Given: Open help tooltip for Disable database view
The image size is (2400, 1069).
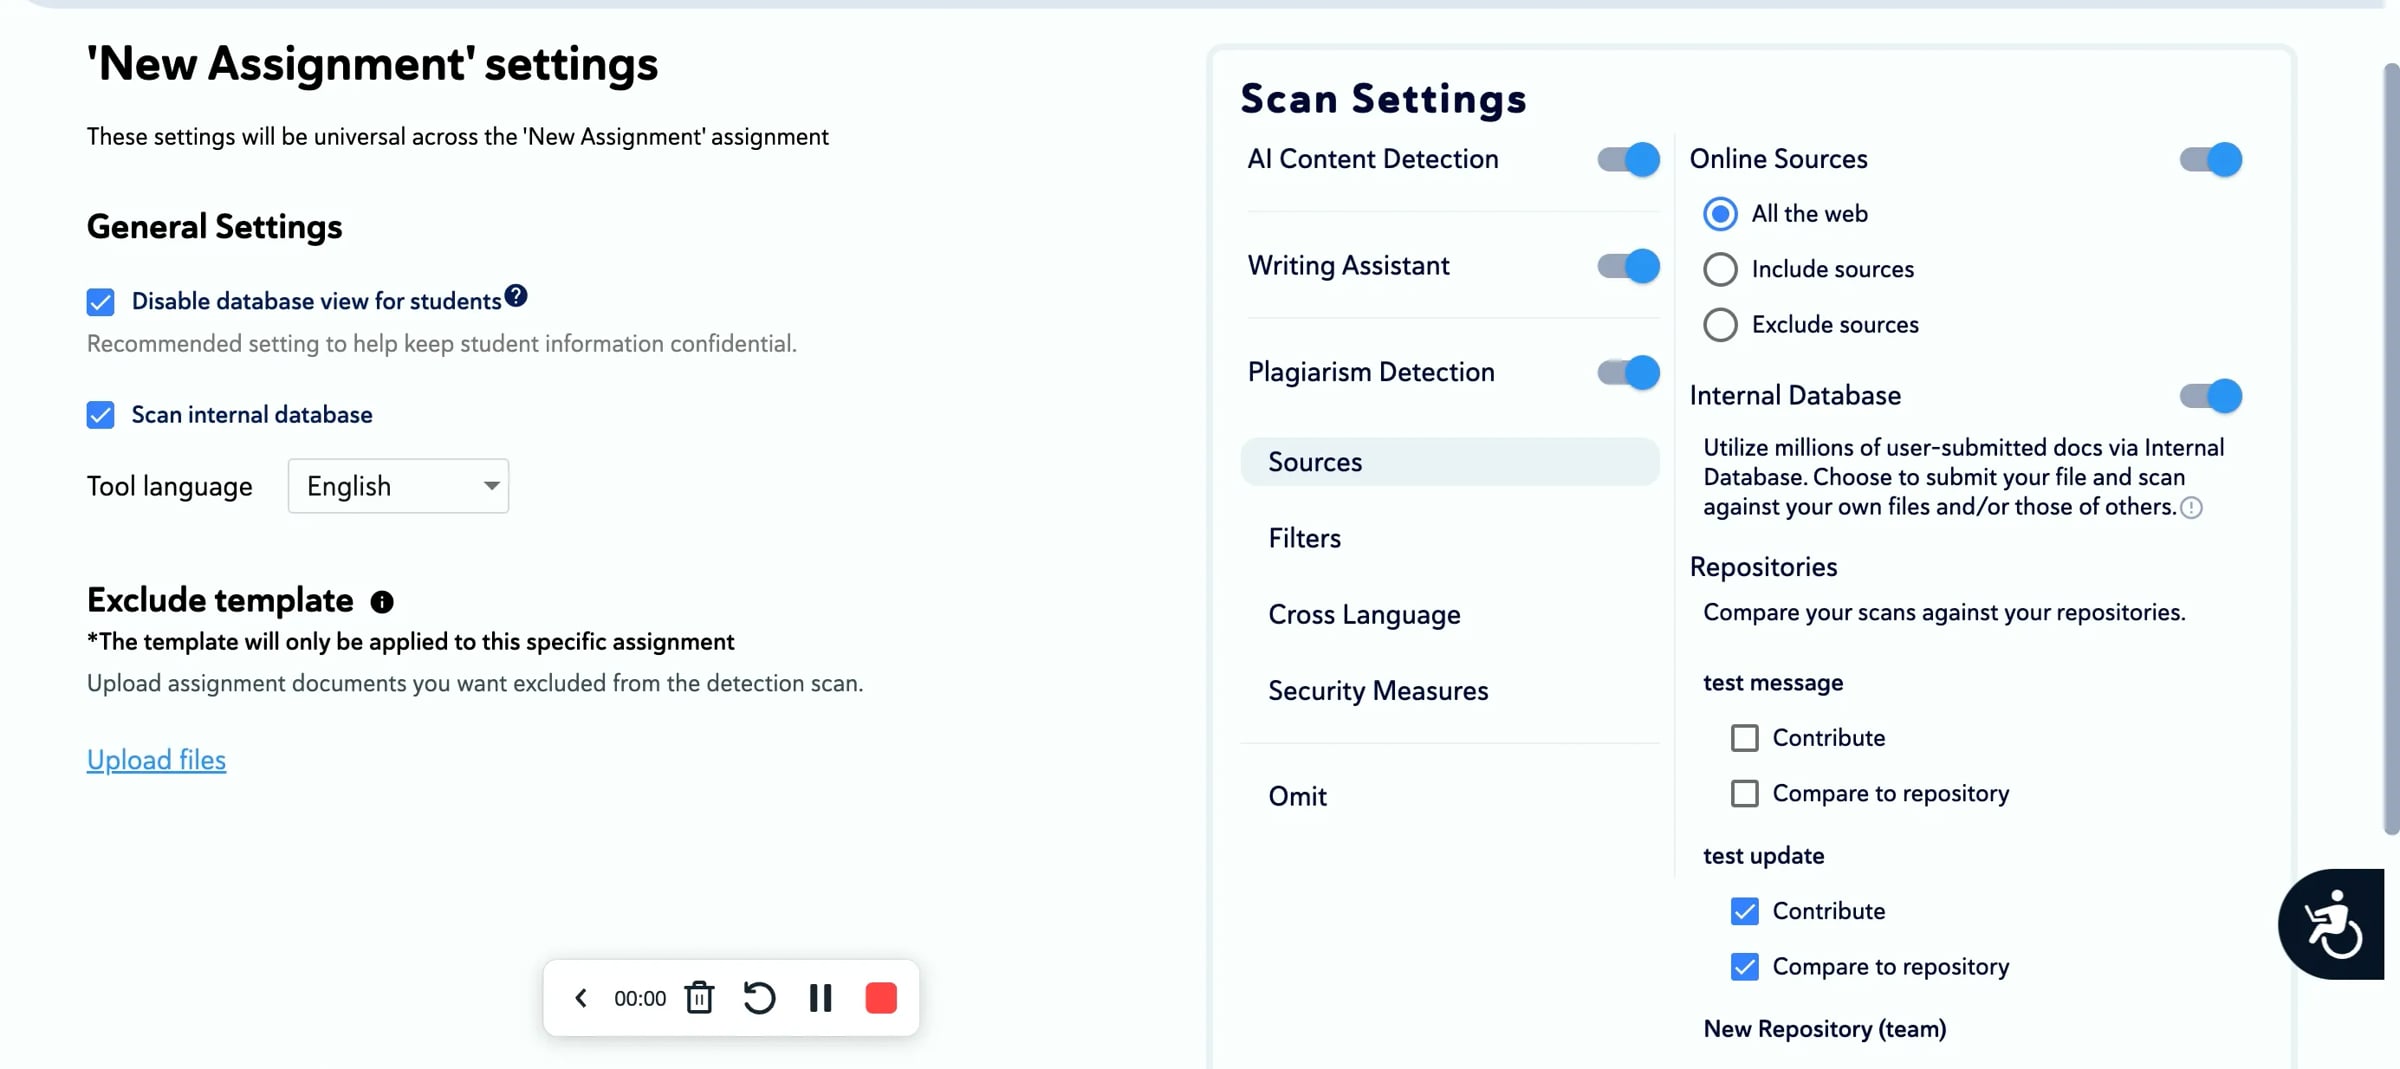Looking at the screenshot, I should coord(516,296).
